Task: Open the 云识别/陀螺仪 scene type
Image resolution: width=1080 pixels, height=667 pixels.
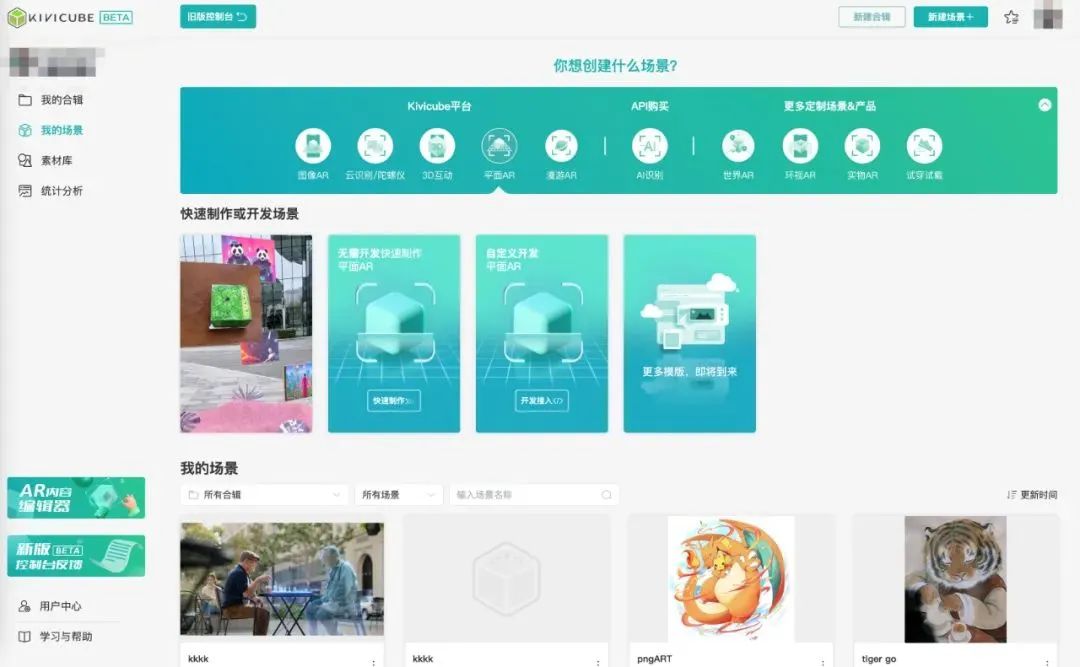Action: tap(376, 149)
